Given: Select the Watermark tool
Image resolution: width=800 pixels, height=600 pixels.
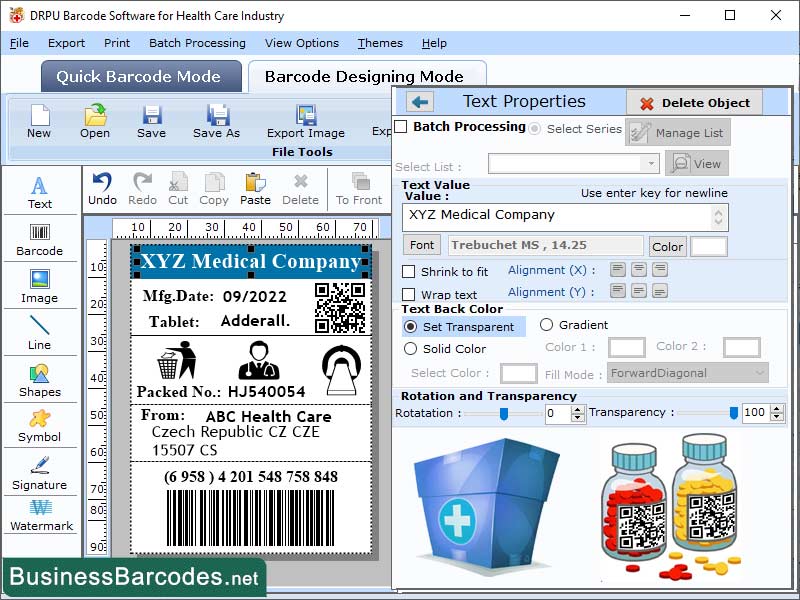Looking at the screenshot, I should tap(40, 520).
